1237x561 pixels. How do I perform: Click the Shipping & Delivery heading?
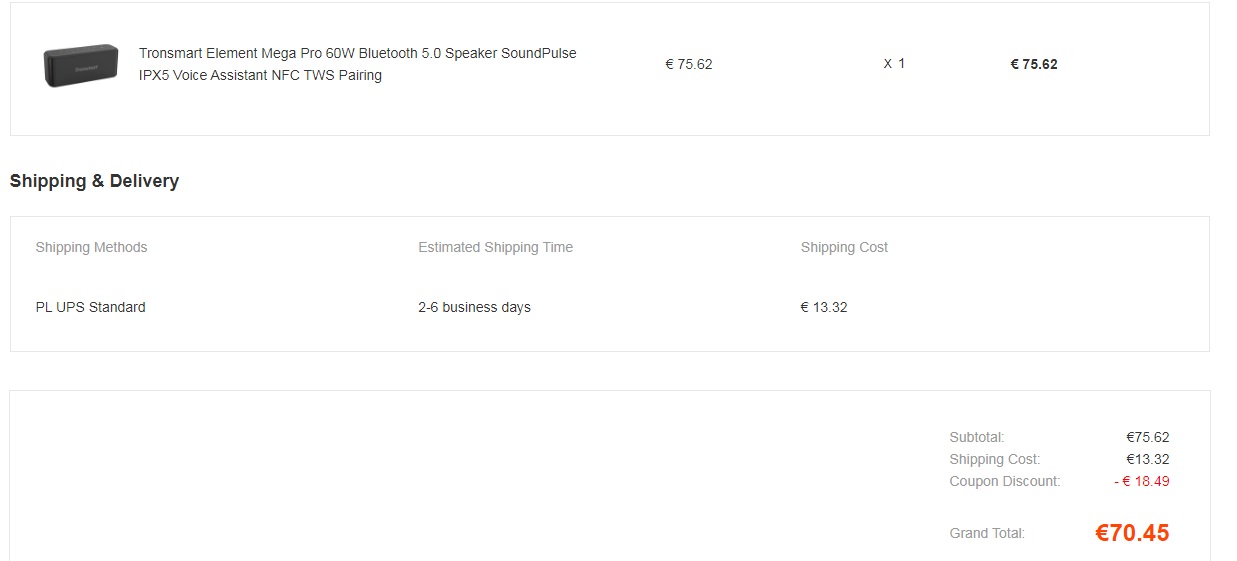(94, 181)
